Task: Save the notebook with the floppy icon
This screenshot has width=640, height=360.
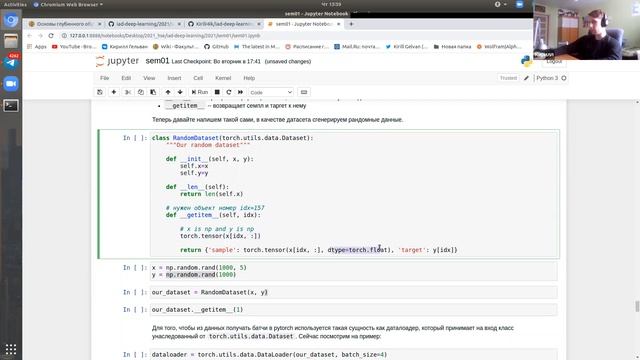Action: [100, 92]
